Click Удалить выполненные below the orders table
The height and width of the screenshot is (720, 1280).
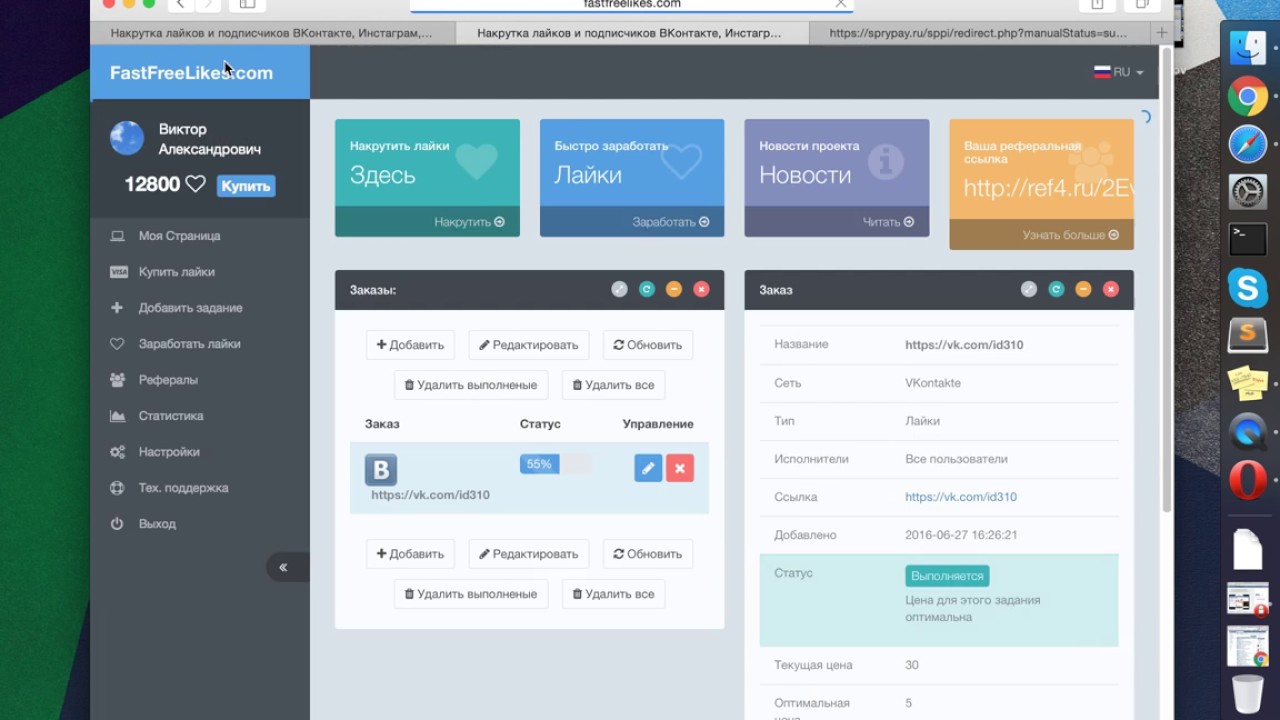coord(471,594)
